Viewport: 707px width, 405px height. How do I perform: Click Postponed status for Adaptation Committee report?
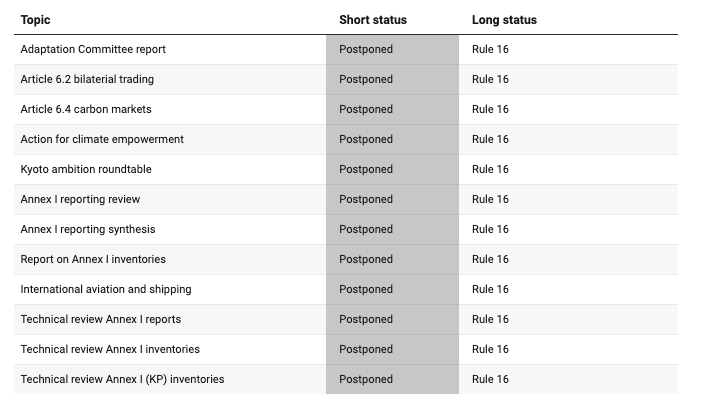[366, 49]
